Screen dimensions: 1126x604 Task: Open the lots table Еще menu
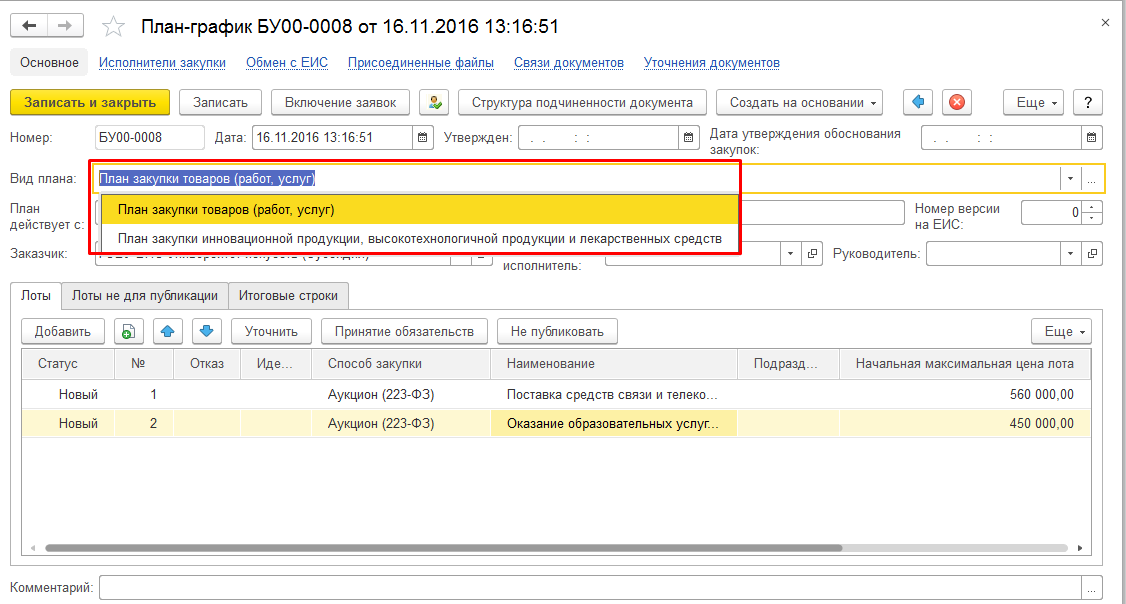[x=1061, y=331]
